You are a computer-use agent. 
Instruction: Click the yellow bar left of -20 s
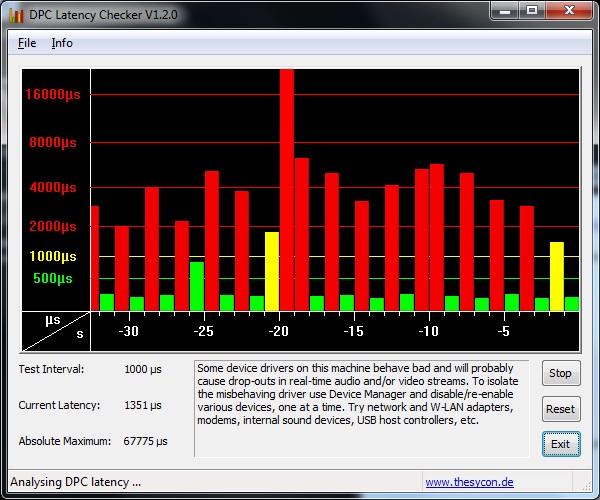[272, 271]
